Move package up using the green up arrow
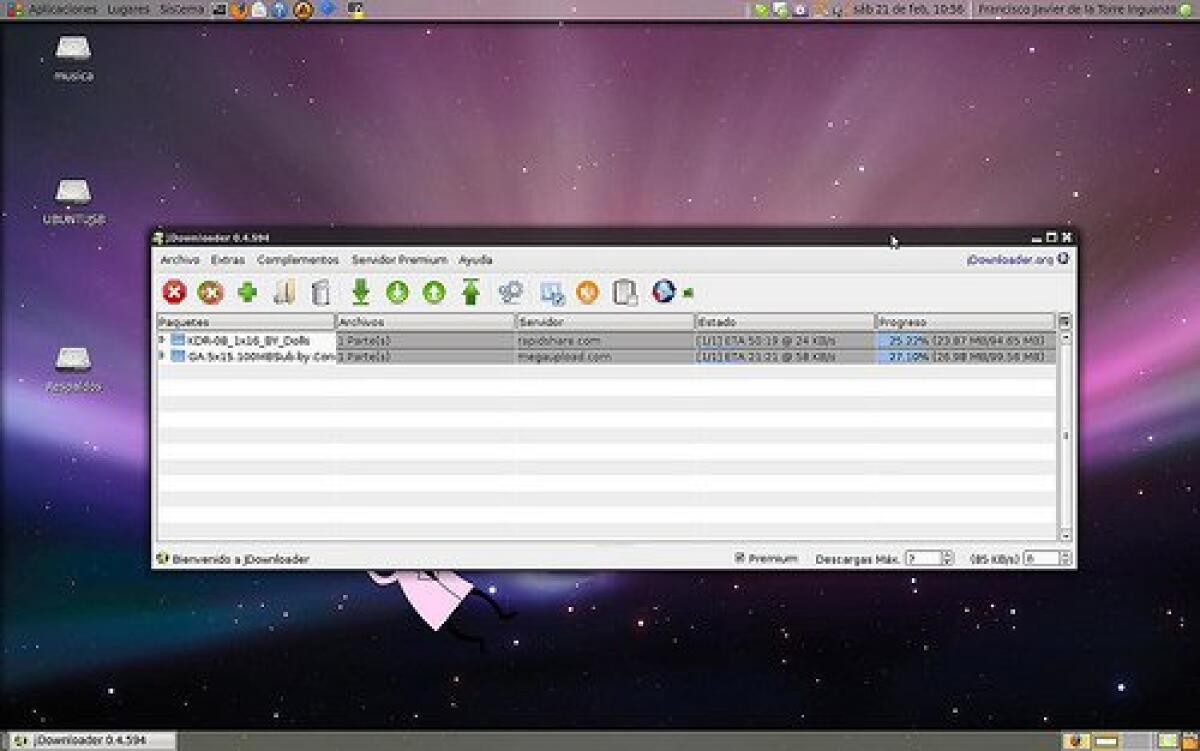Screen dimensions: 1200x751 coord(432,291)
